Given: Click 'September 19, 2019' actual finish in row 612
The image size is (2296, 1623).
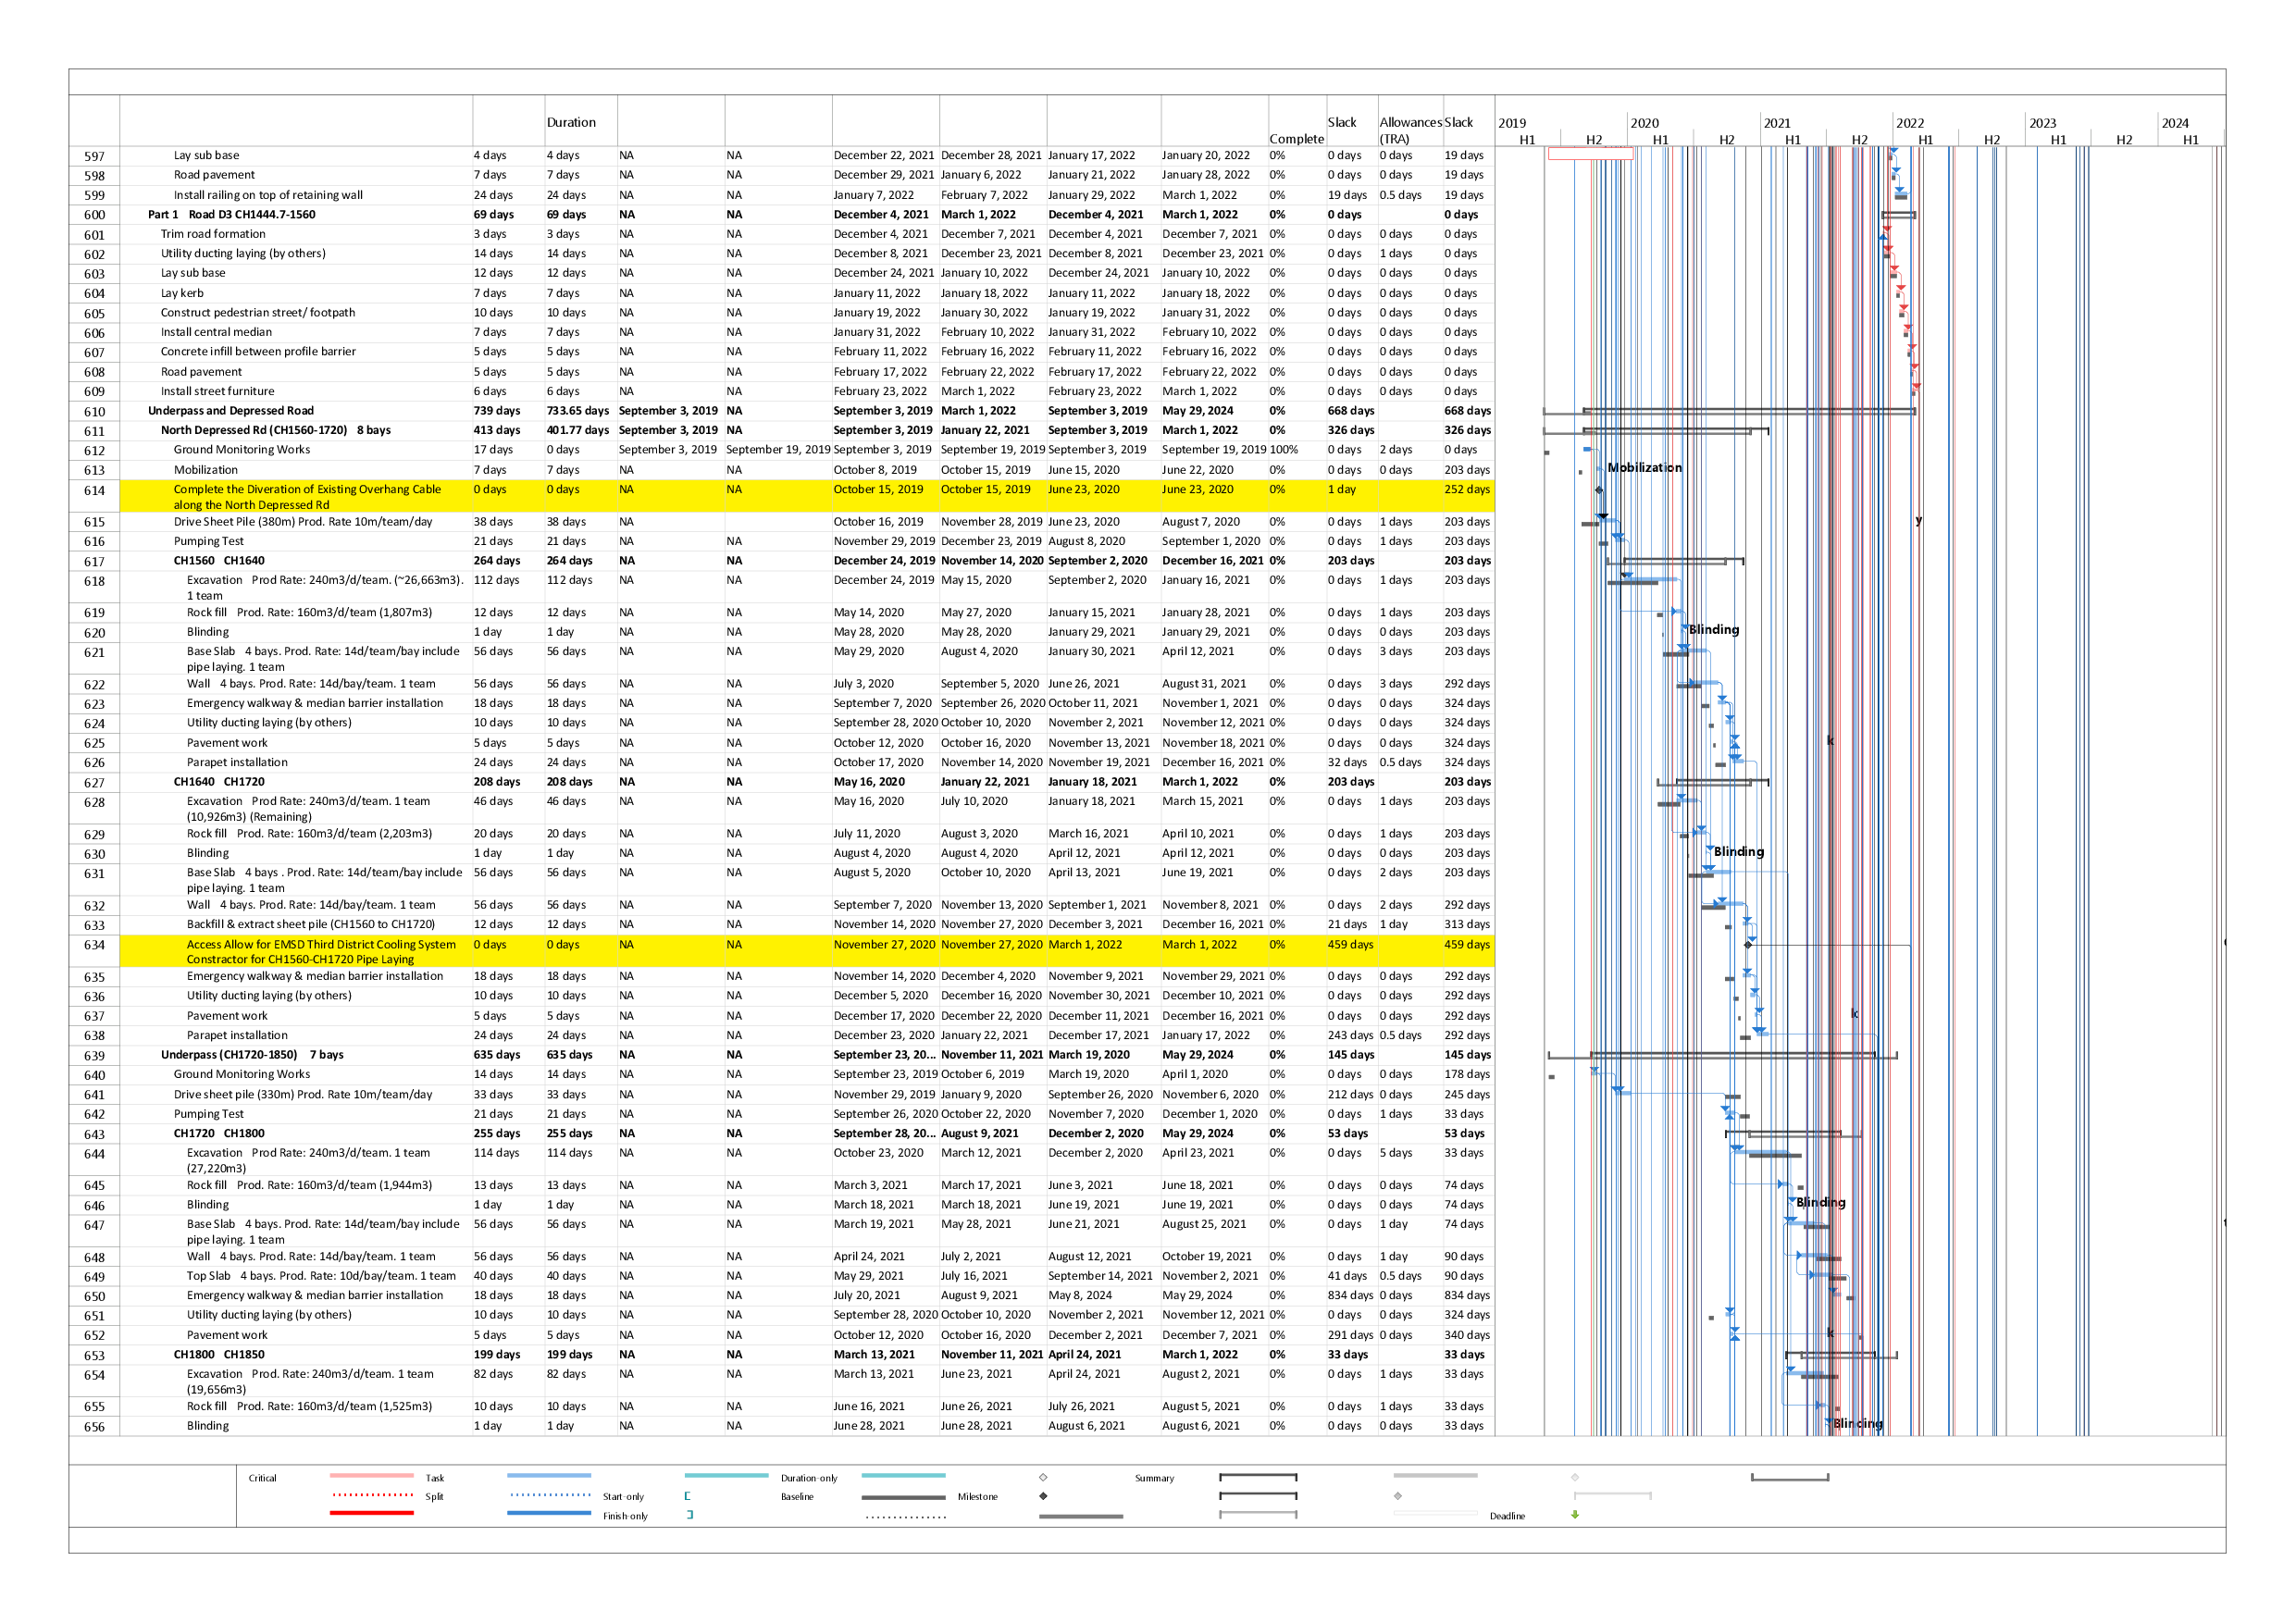Looking at the screenshot, I should tap(778, 450).
